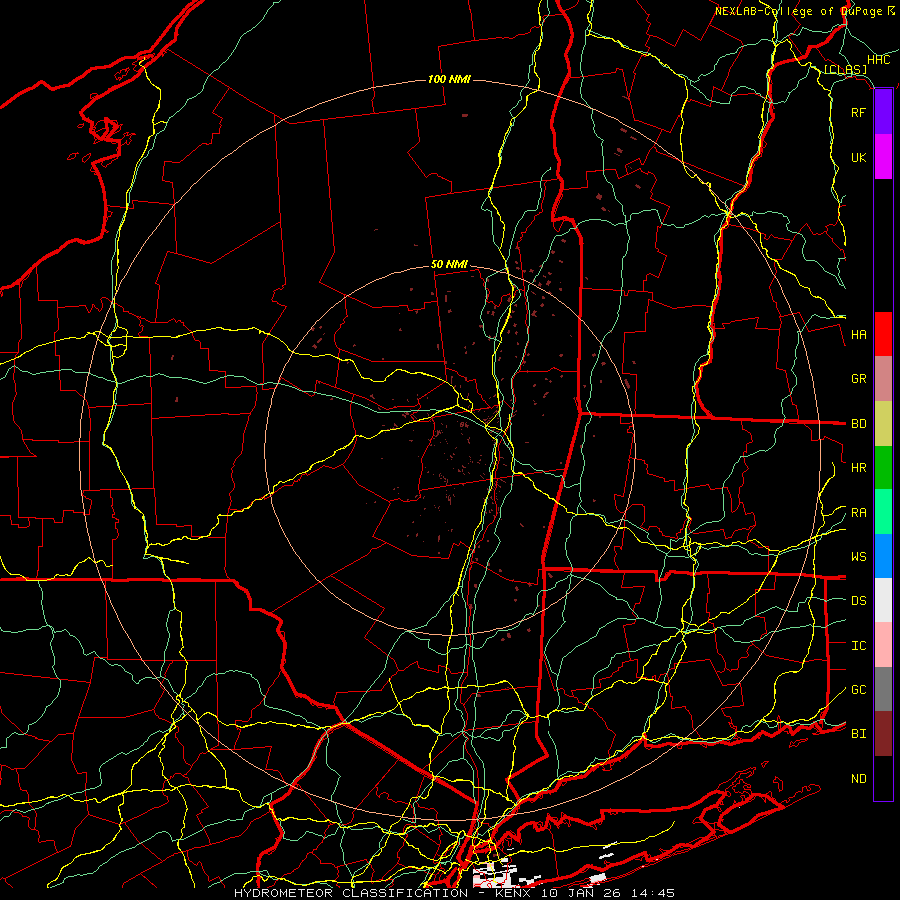900x900 pixels.
Task: Click the 'HA' legend label
Action: tap(858, 335)
